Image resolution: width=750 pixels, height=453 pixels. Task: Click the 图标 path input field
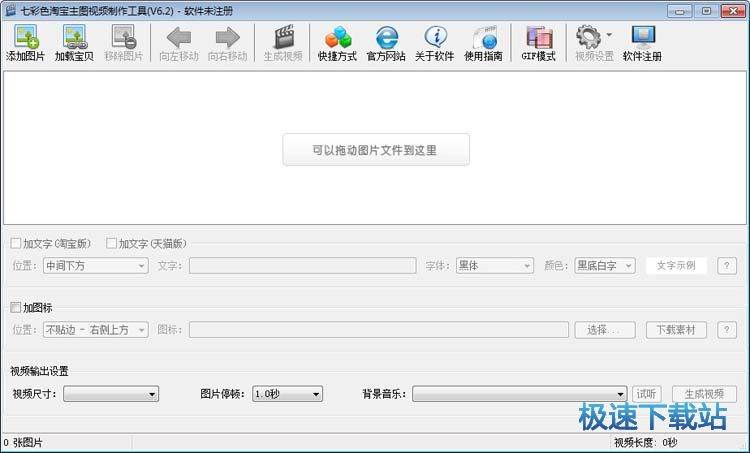coord(378,330)
